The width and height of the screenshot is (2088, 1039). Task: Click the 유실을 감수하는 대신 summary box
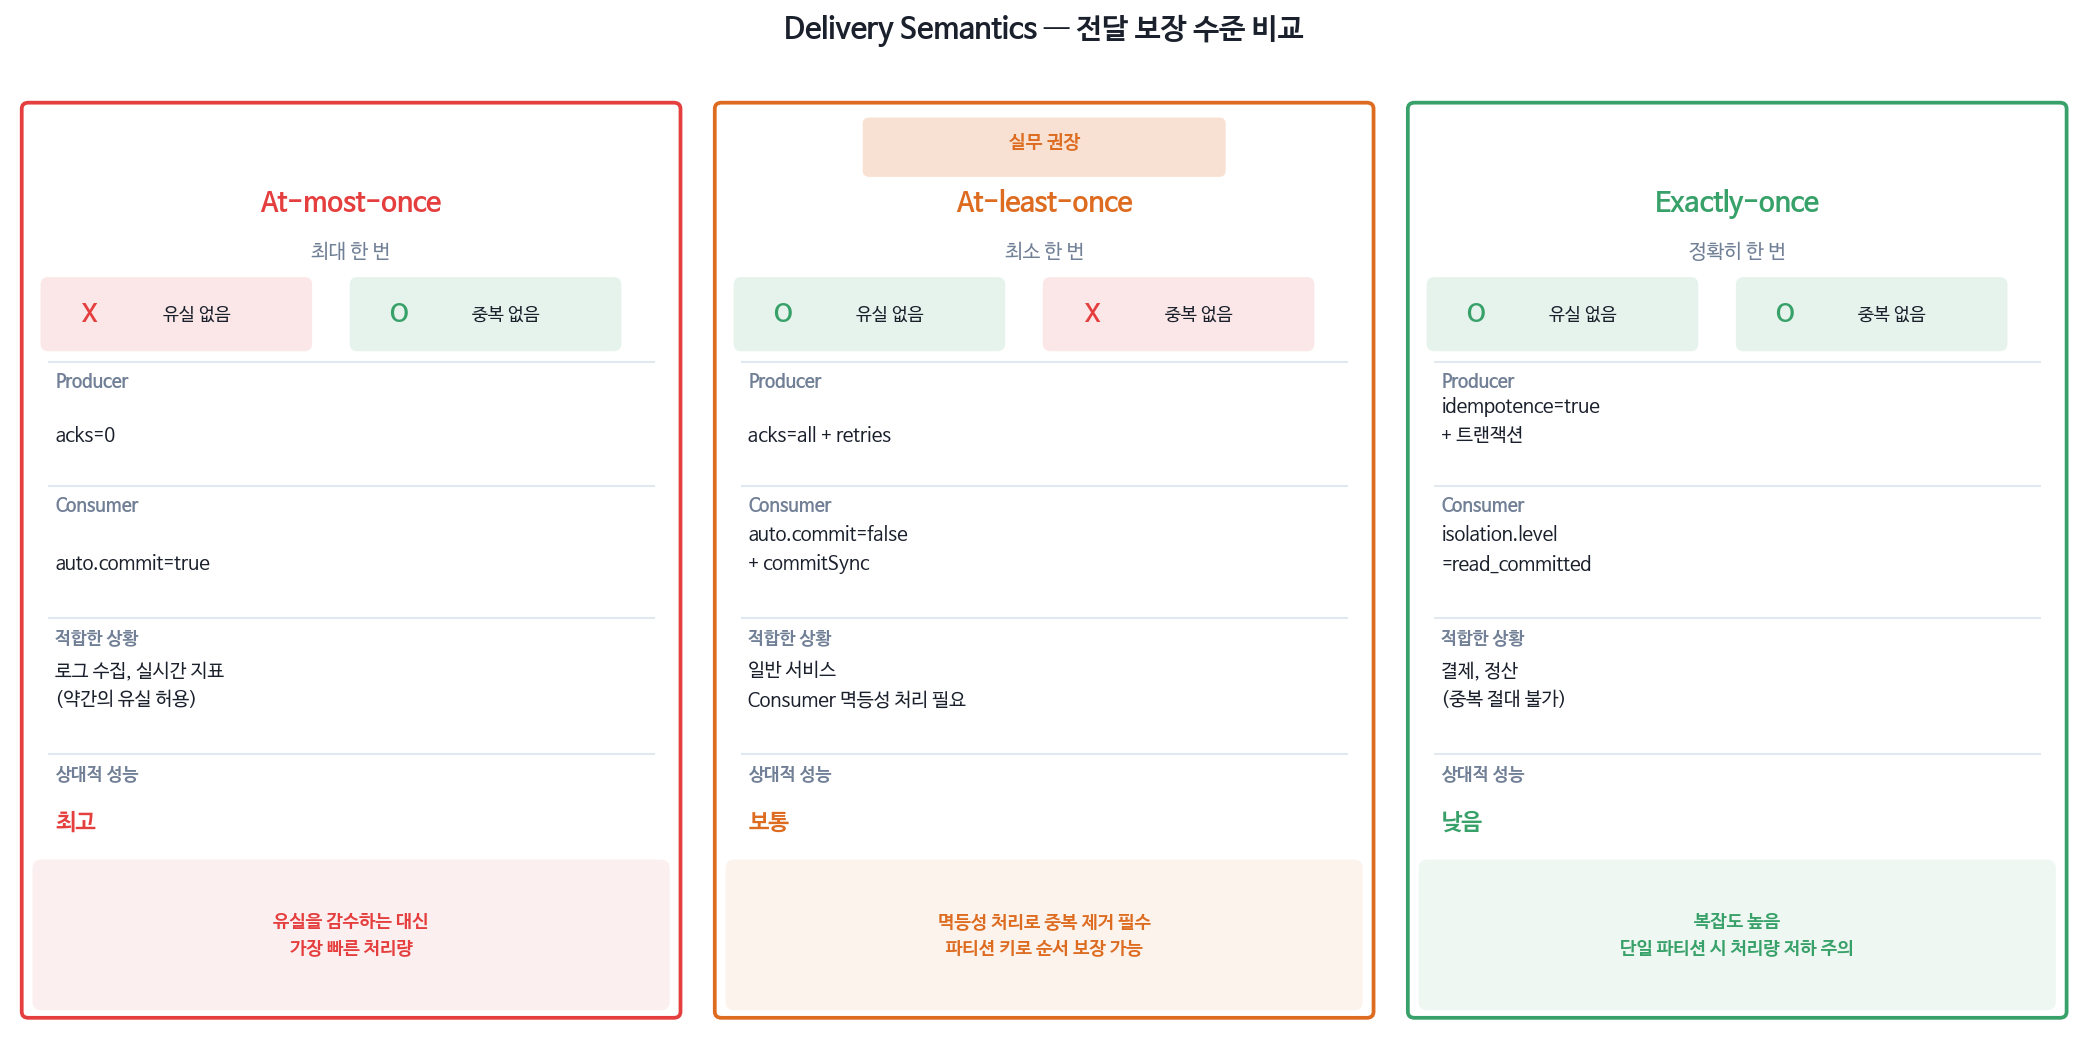click(x=351, y=934)
